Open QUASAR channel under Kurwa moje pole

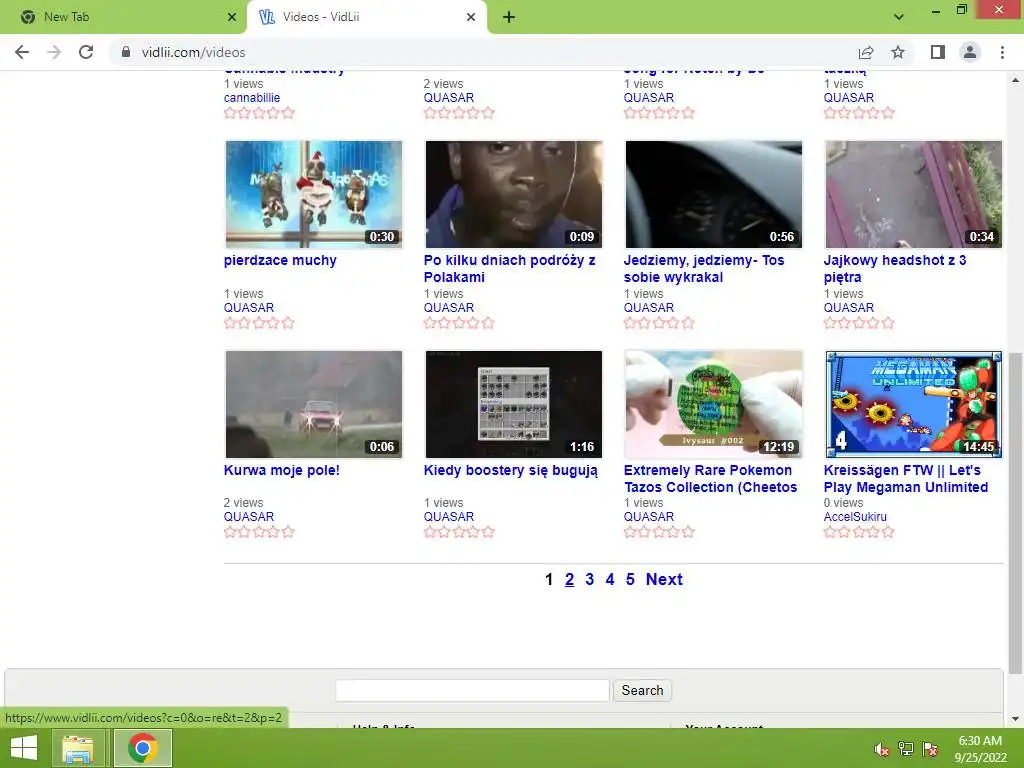coord(248,517)
